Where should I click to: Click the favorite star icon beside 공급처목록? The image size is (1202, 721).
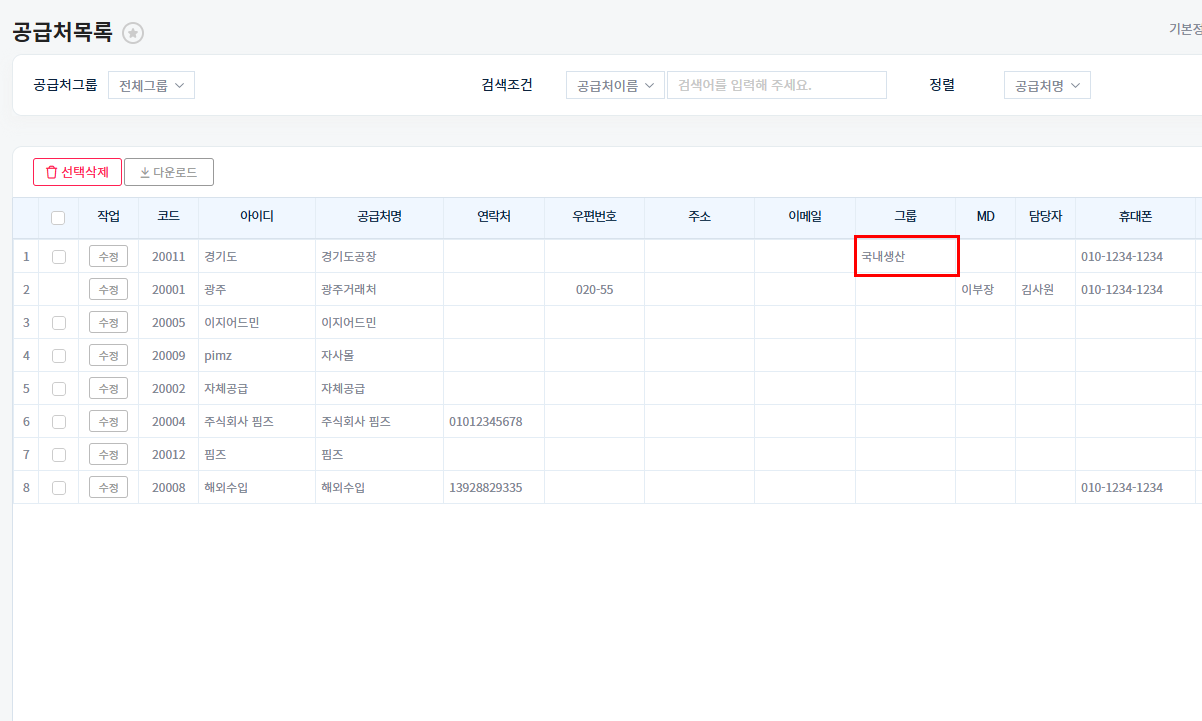click(133, 33)
